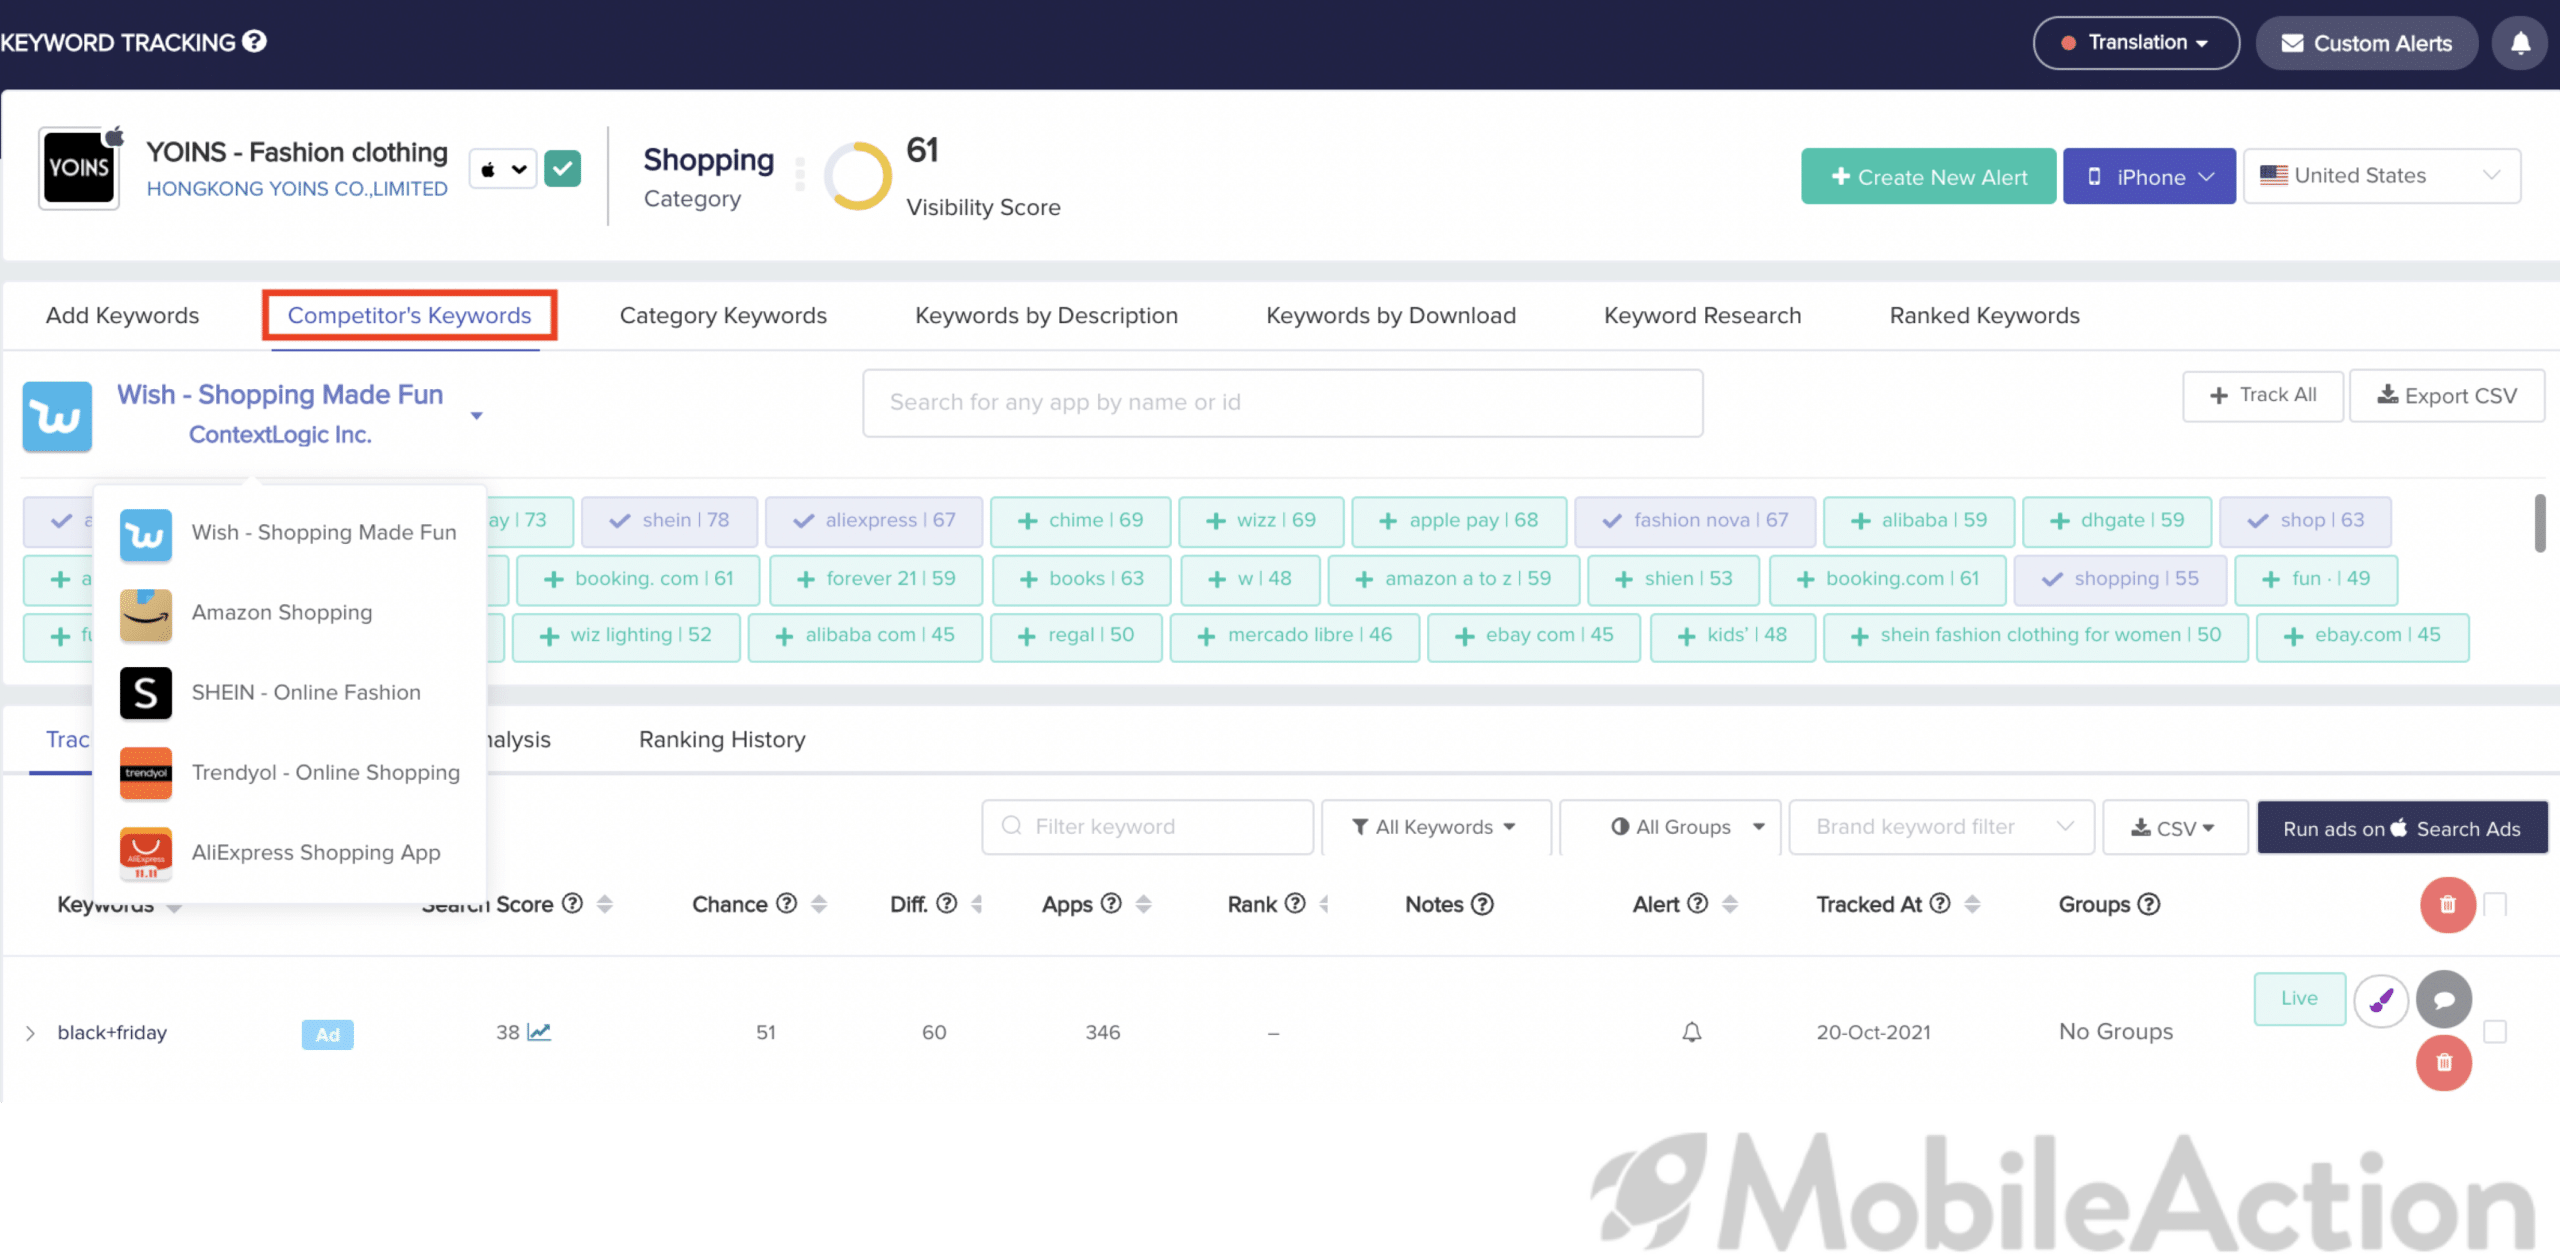Collapse the Wish competitor app dropdown arrow
The image size is (2560, 1255).
click(477, 416)
